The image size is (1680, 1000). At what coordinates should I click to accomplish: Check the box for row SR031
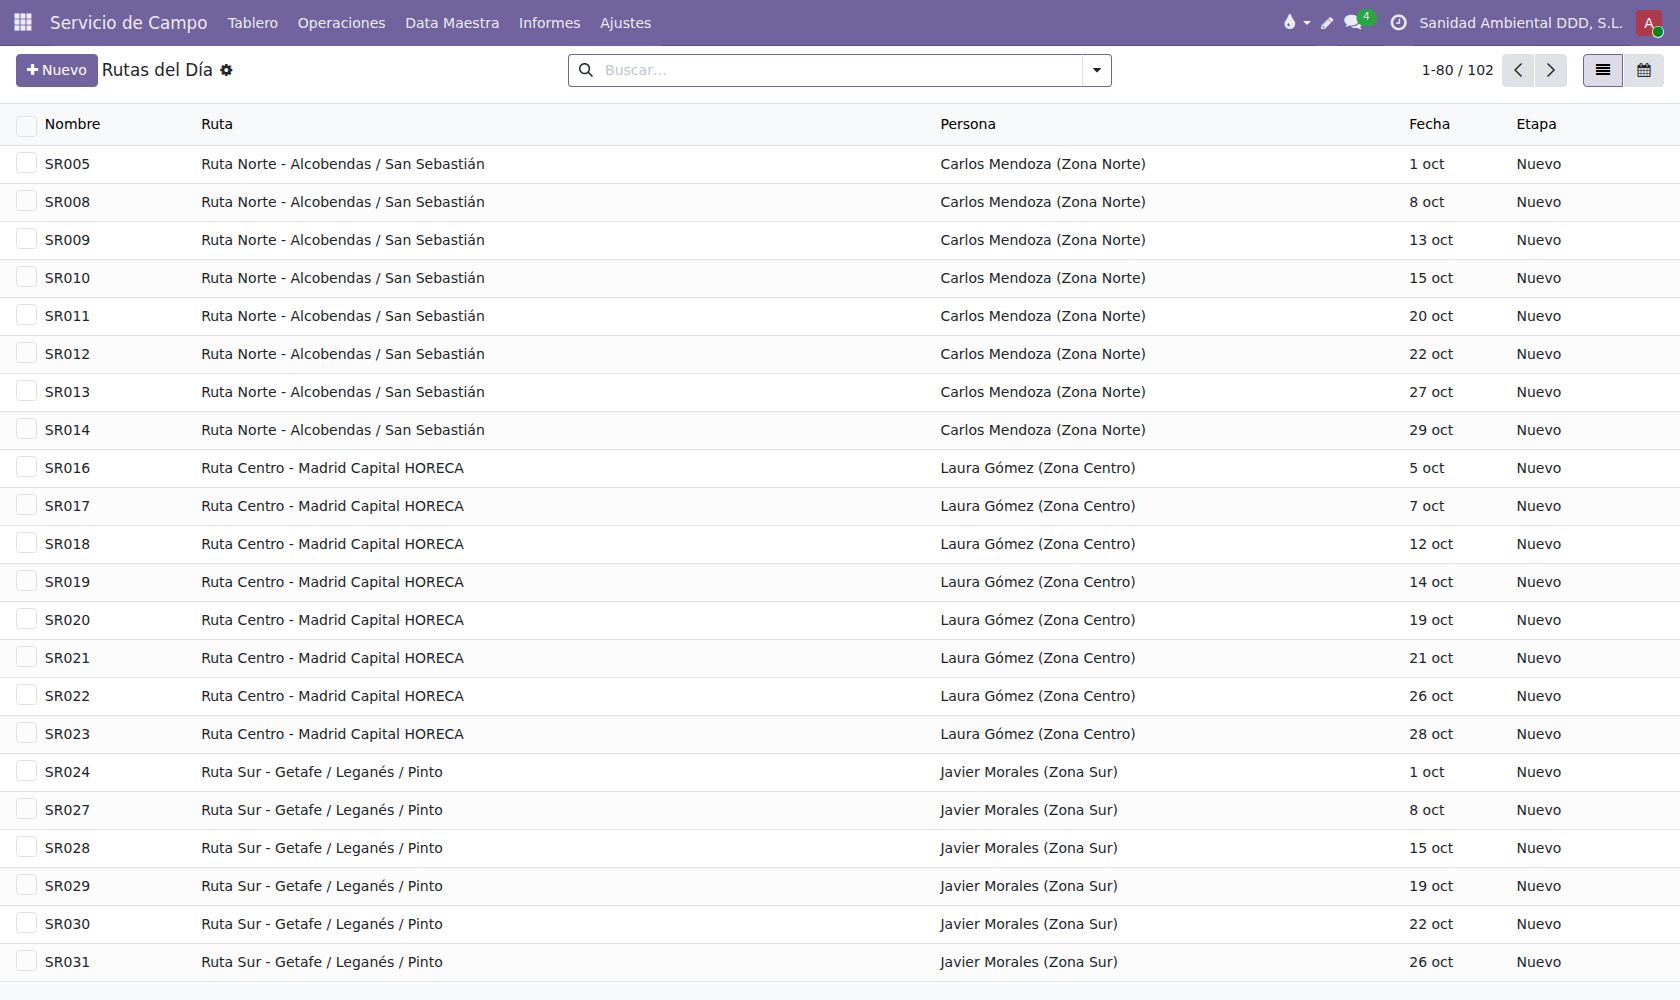coord(26,961)
